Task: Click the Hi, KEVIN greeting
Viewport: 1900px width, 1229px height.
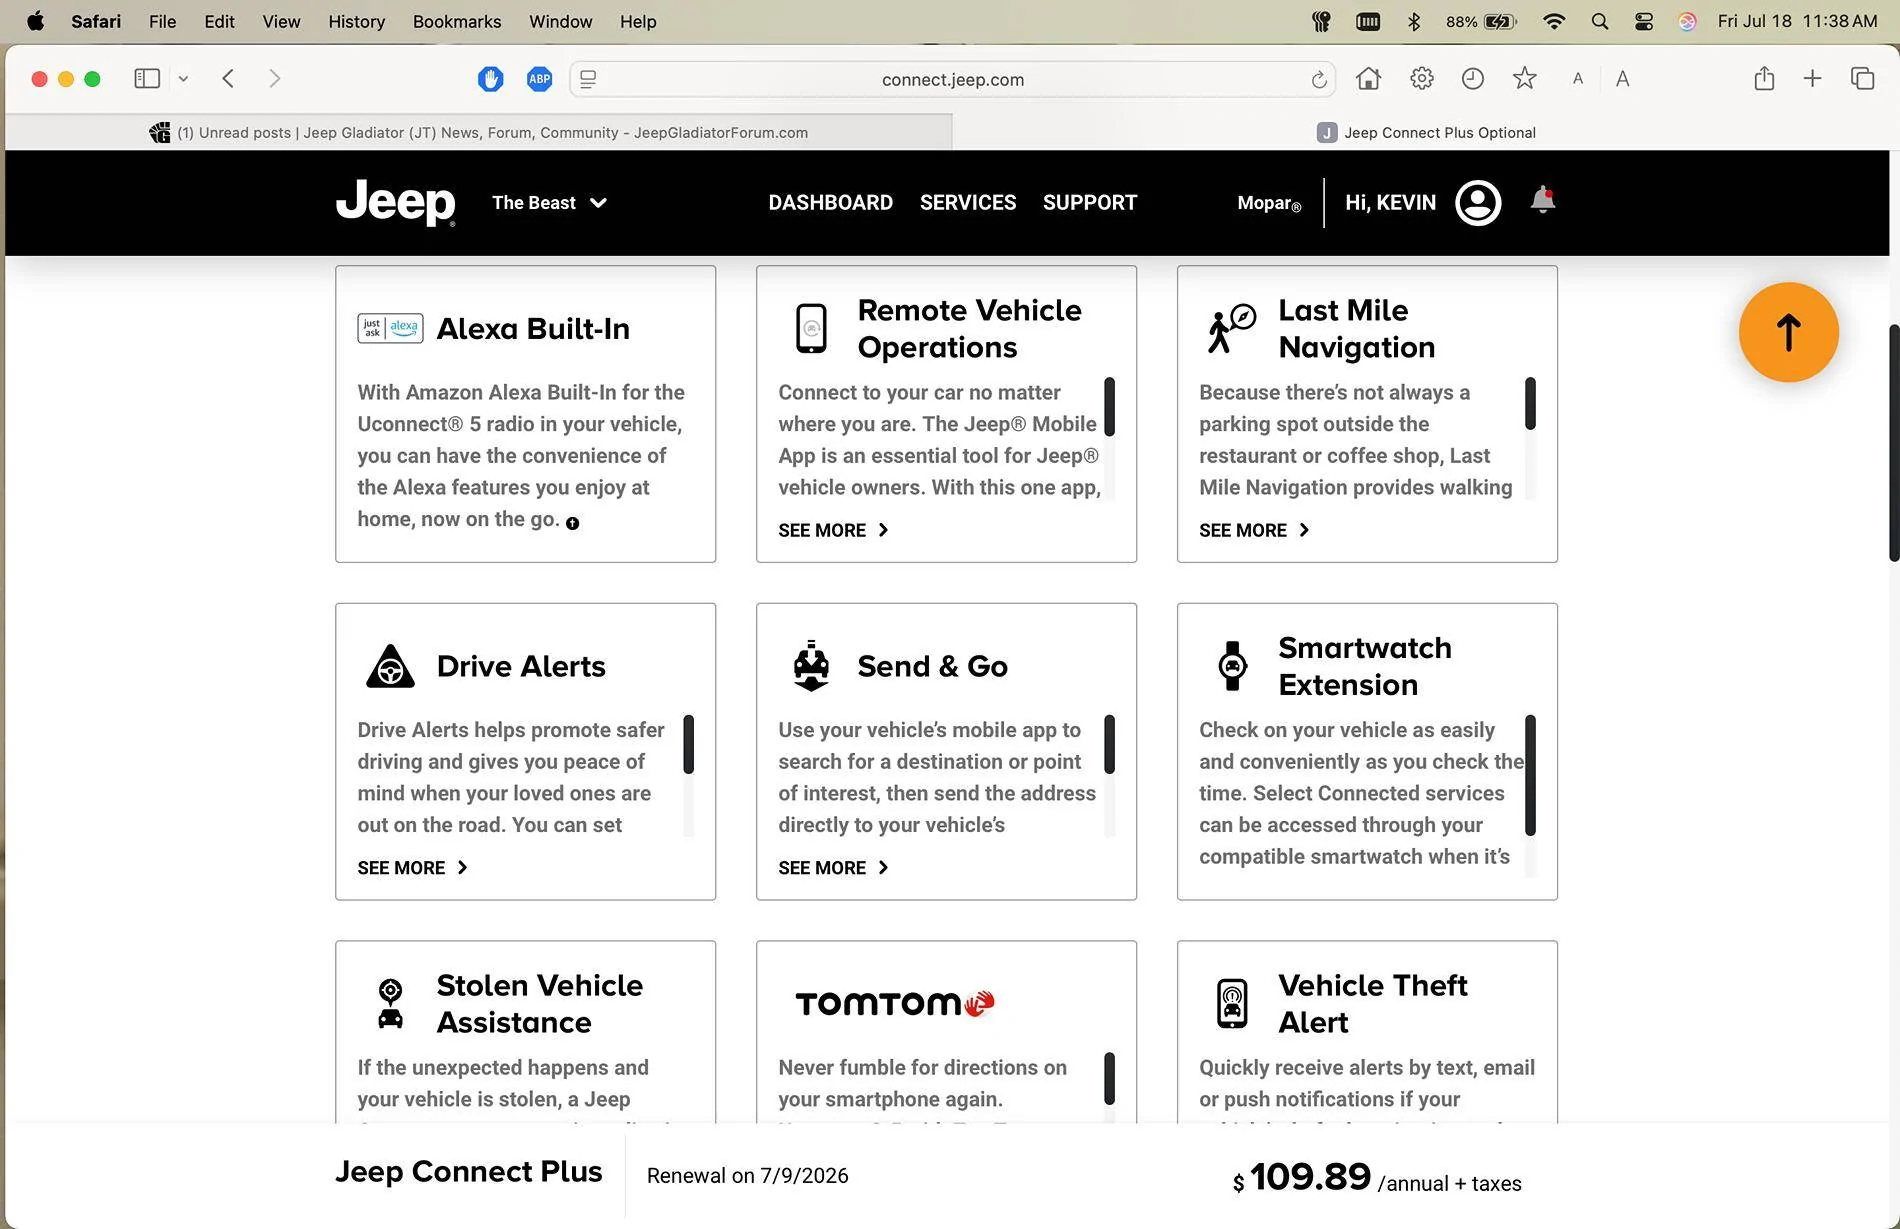Action: [1390, 203]
